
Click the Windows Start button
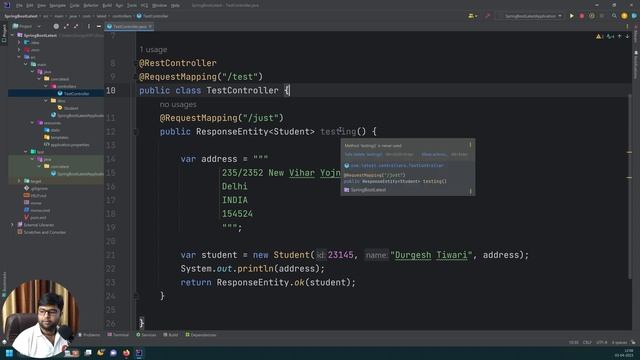click(9, 353)
